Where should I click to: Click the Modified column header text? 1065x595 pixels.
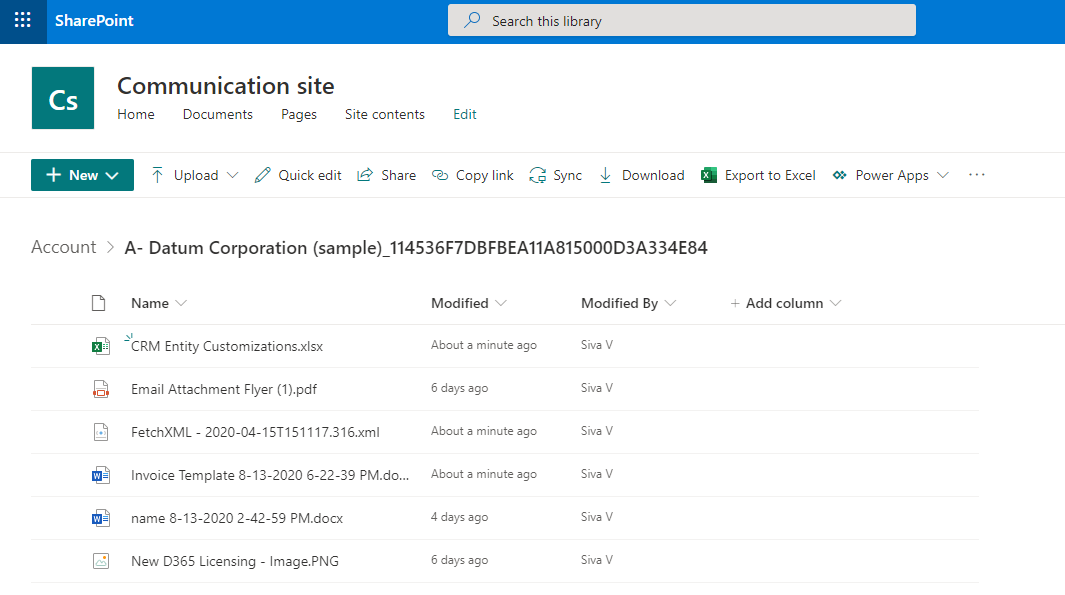pyautogui.click(x=460, y=304)
